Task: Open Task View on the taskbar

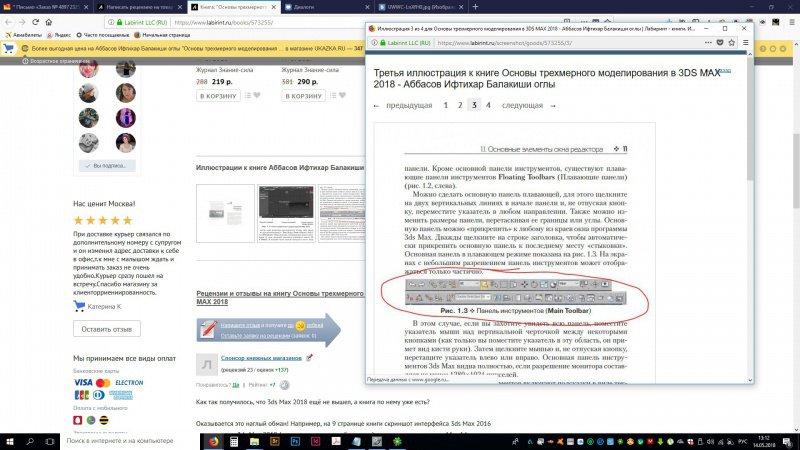Action: (49, 441)
